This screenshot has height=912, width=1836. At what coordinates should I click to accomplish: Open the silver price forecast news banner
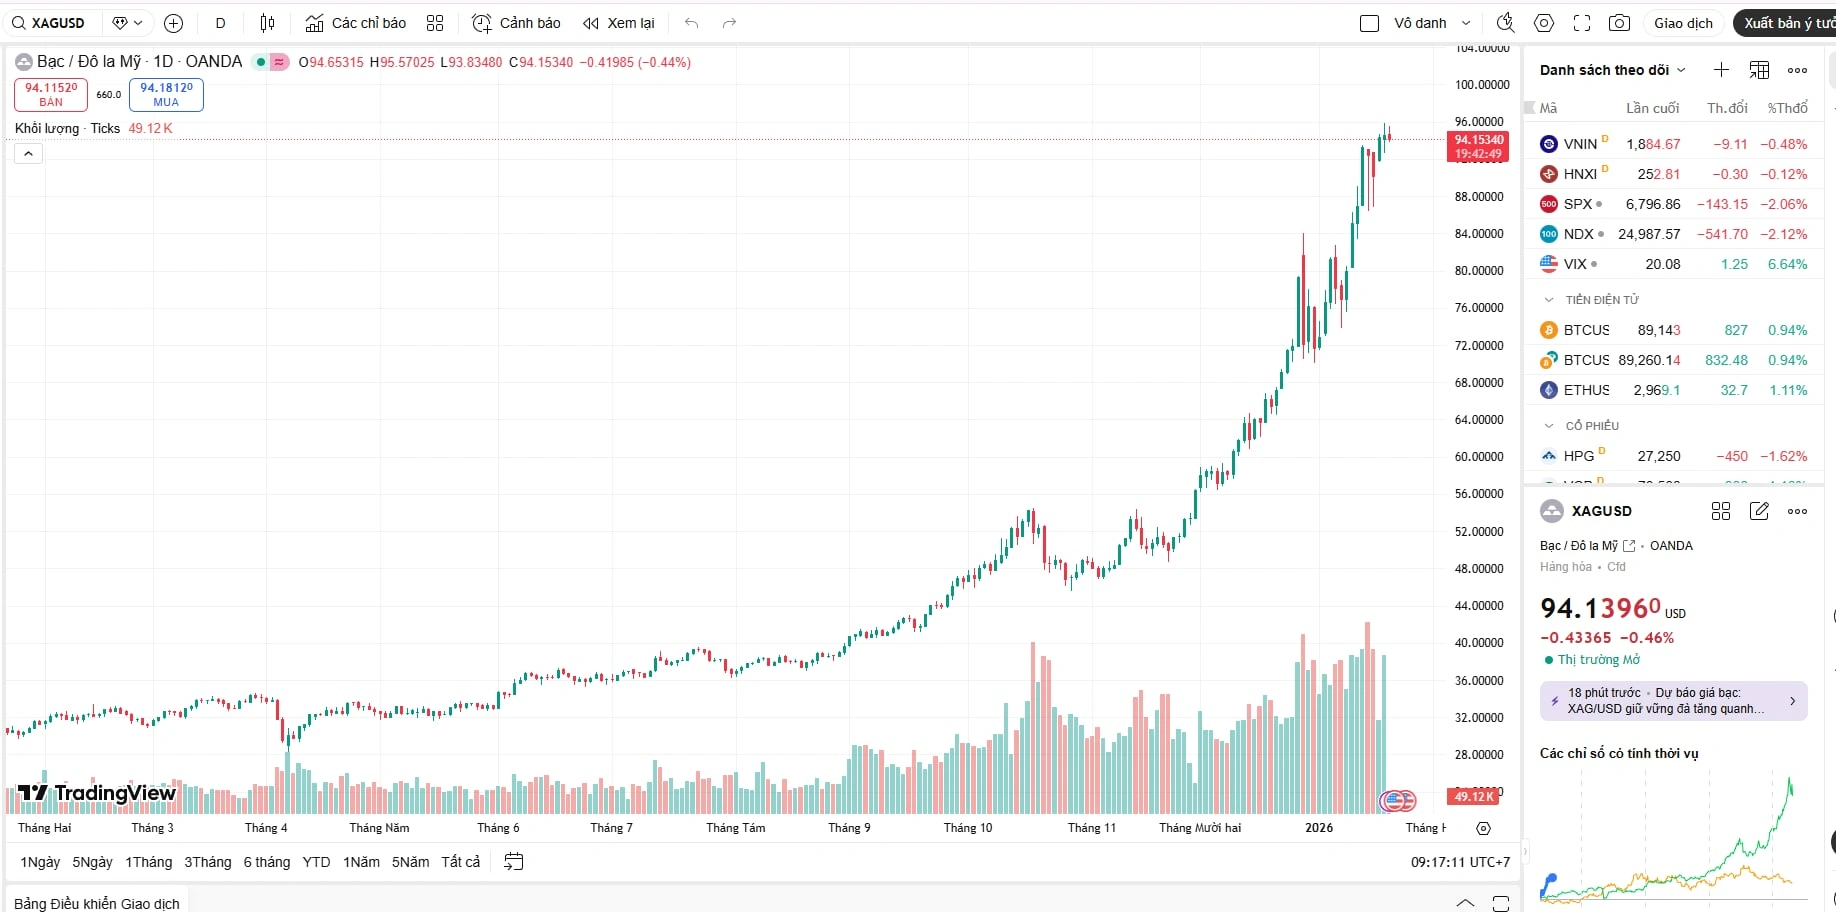pos(1673,699)
